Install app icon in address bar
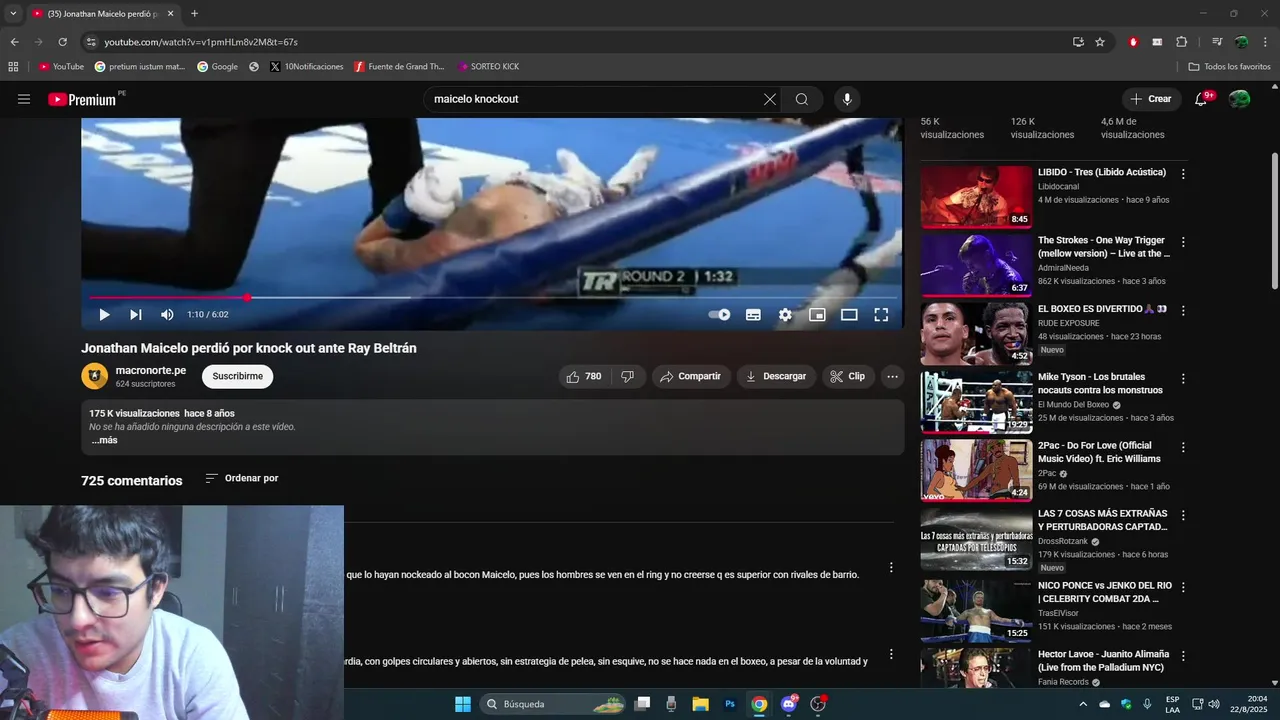 tap(1078, 42)
